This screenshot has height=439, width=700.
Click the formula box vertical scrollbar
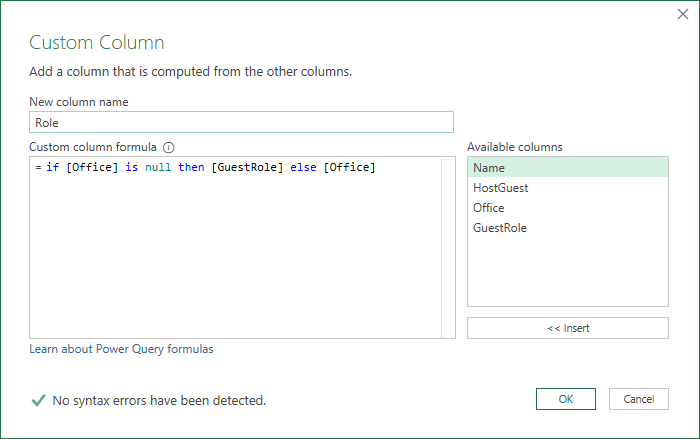[x=448, y=248]
